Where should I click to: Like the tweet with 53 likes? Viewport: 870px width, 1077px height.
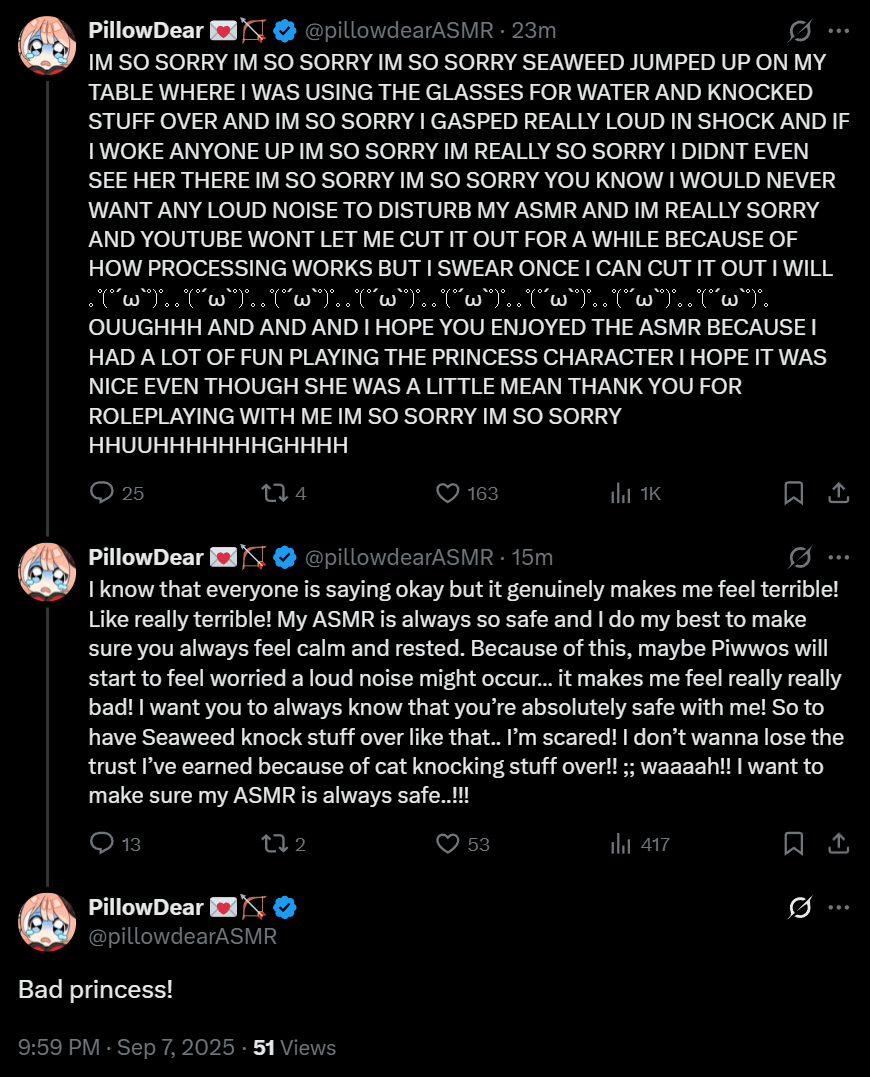pyautogui.click(x=448, y=844)
